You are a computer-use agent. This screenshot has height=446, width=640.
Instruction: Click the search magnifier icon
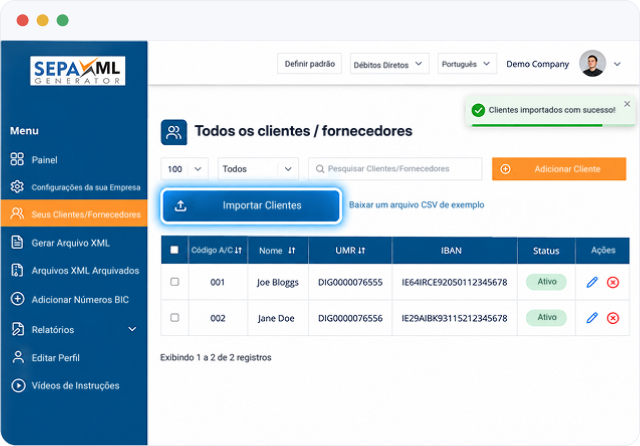point(320,169)
